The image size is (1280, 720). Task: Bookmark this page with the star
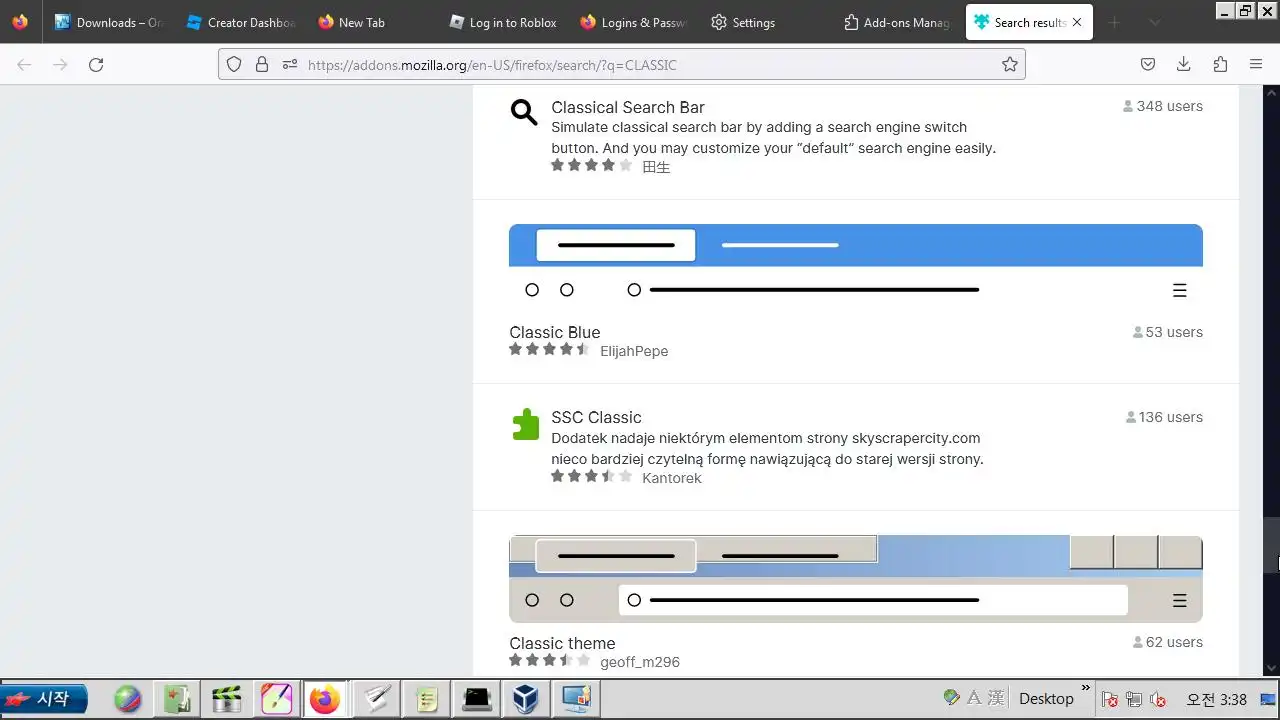(x=1010, y=65)
